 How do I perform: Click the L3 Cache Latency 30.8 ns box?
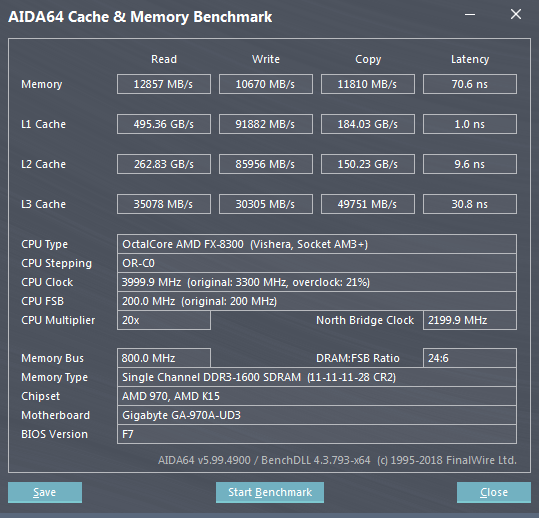pos(470,204)
